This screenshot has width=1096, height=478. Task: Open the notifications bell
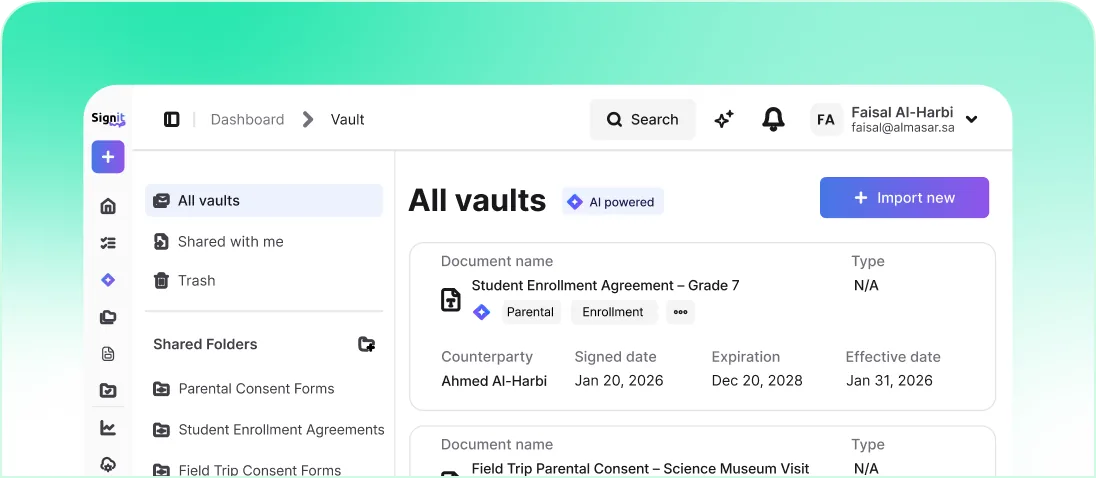[773, 120]
